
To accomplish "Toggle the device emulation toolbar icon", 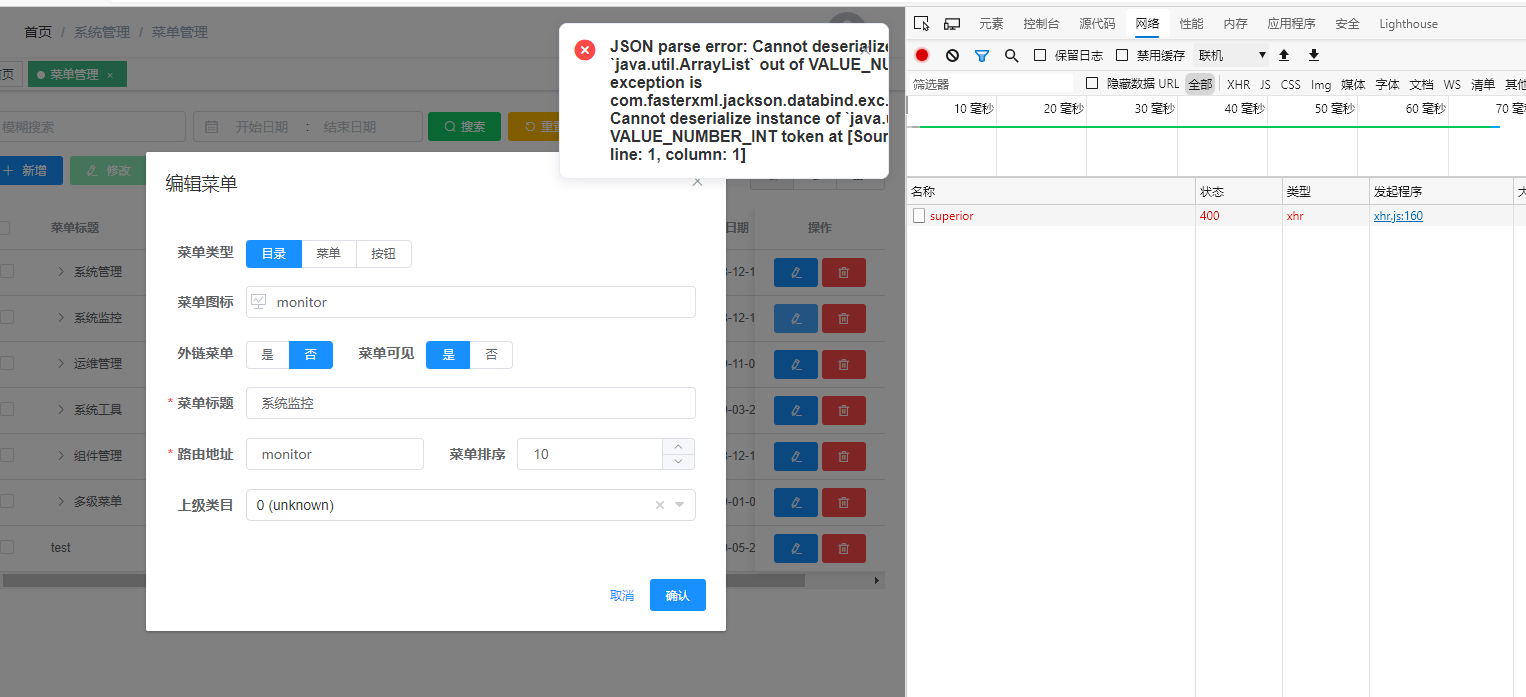I will pos(952,23).
